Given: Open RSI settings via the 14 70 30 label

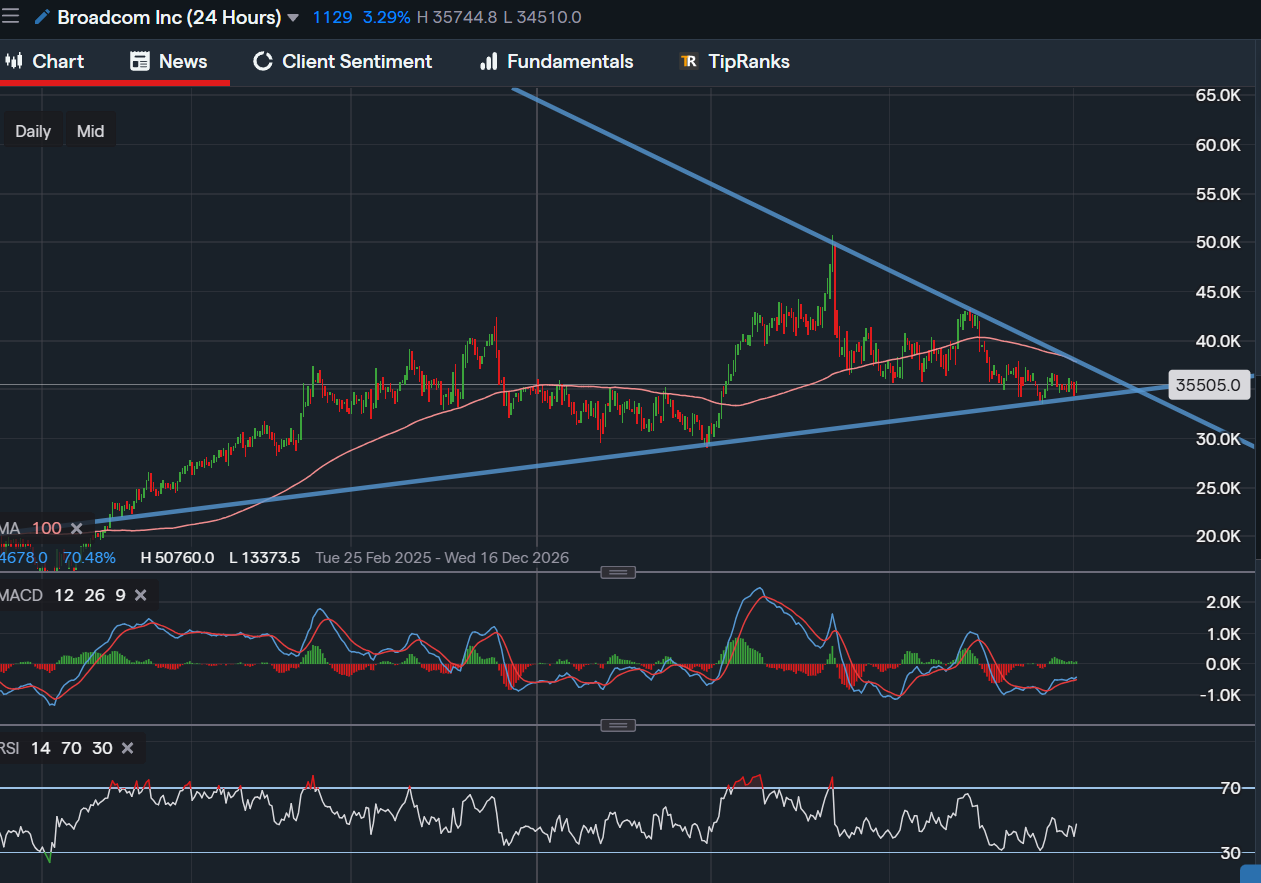Looking at the screenshot, I should [70, 748].
